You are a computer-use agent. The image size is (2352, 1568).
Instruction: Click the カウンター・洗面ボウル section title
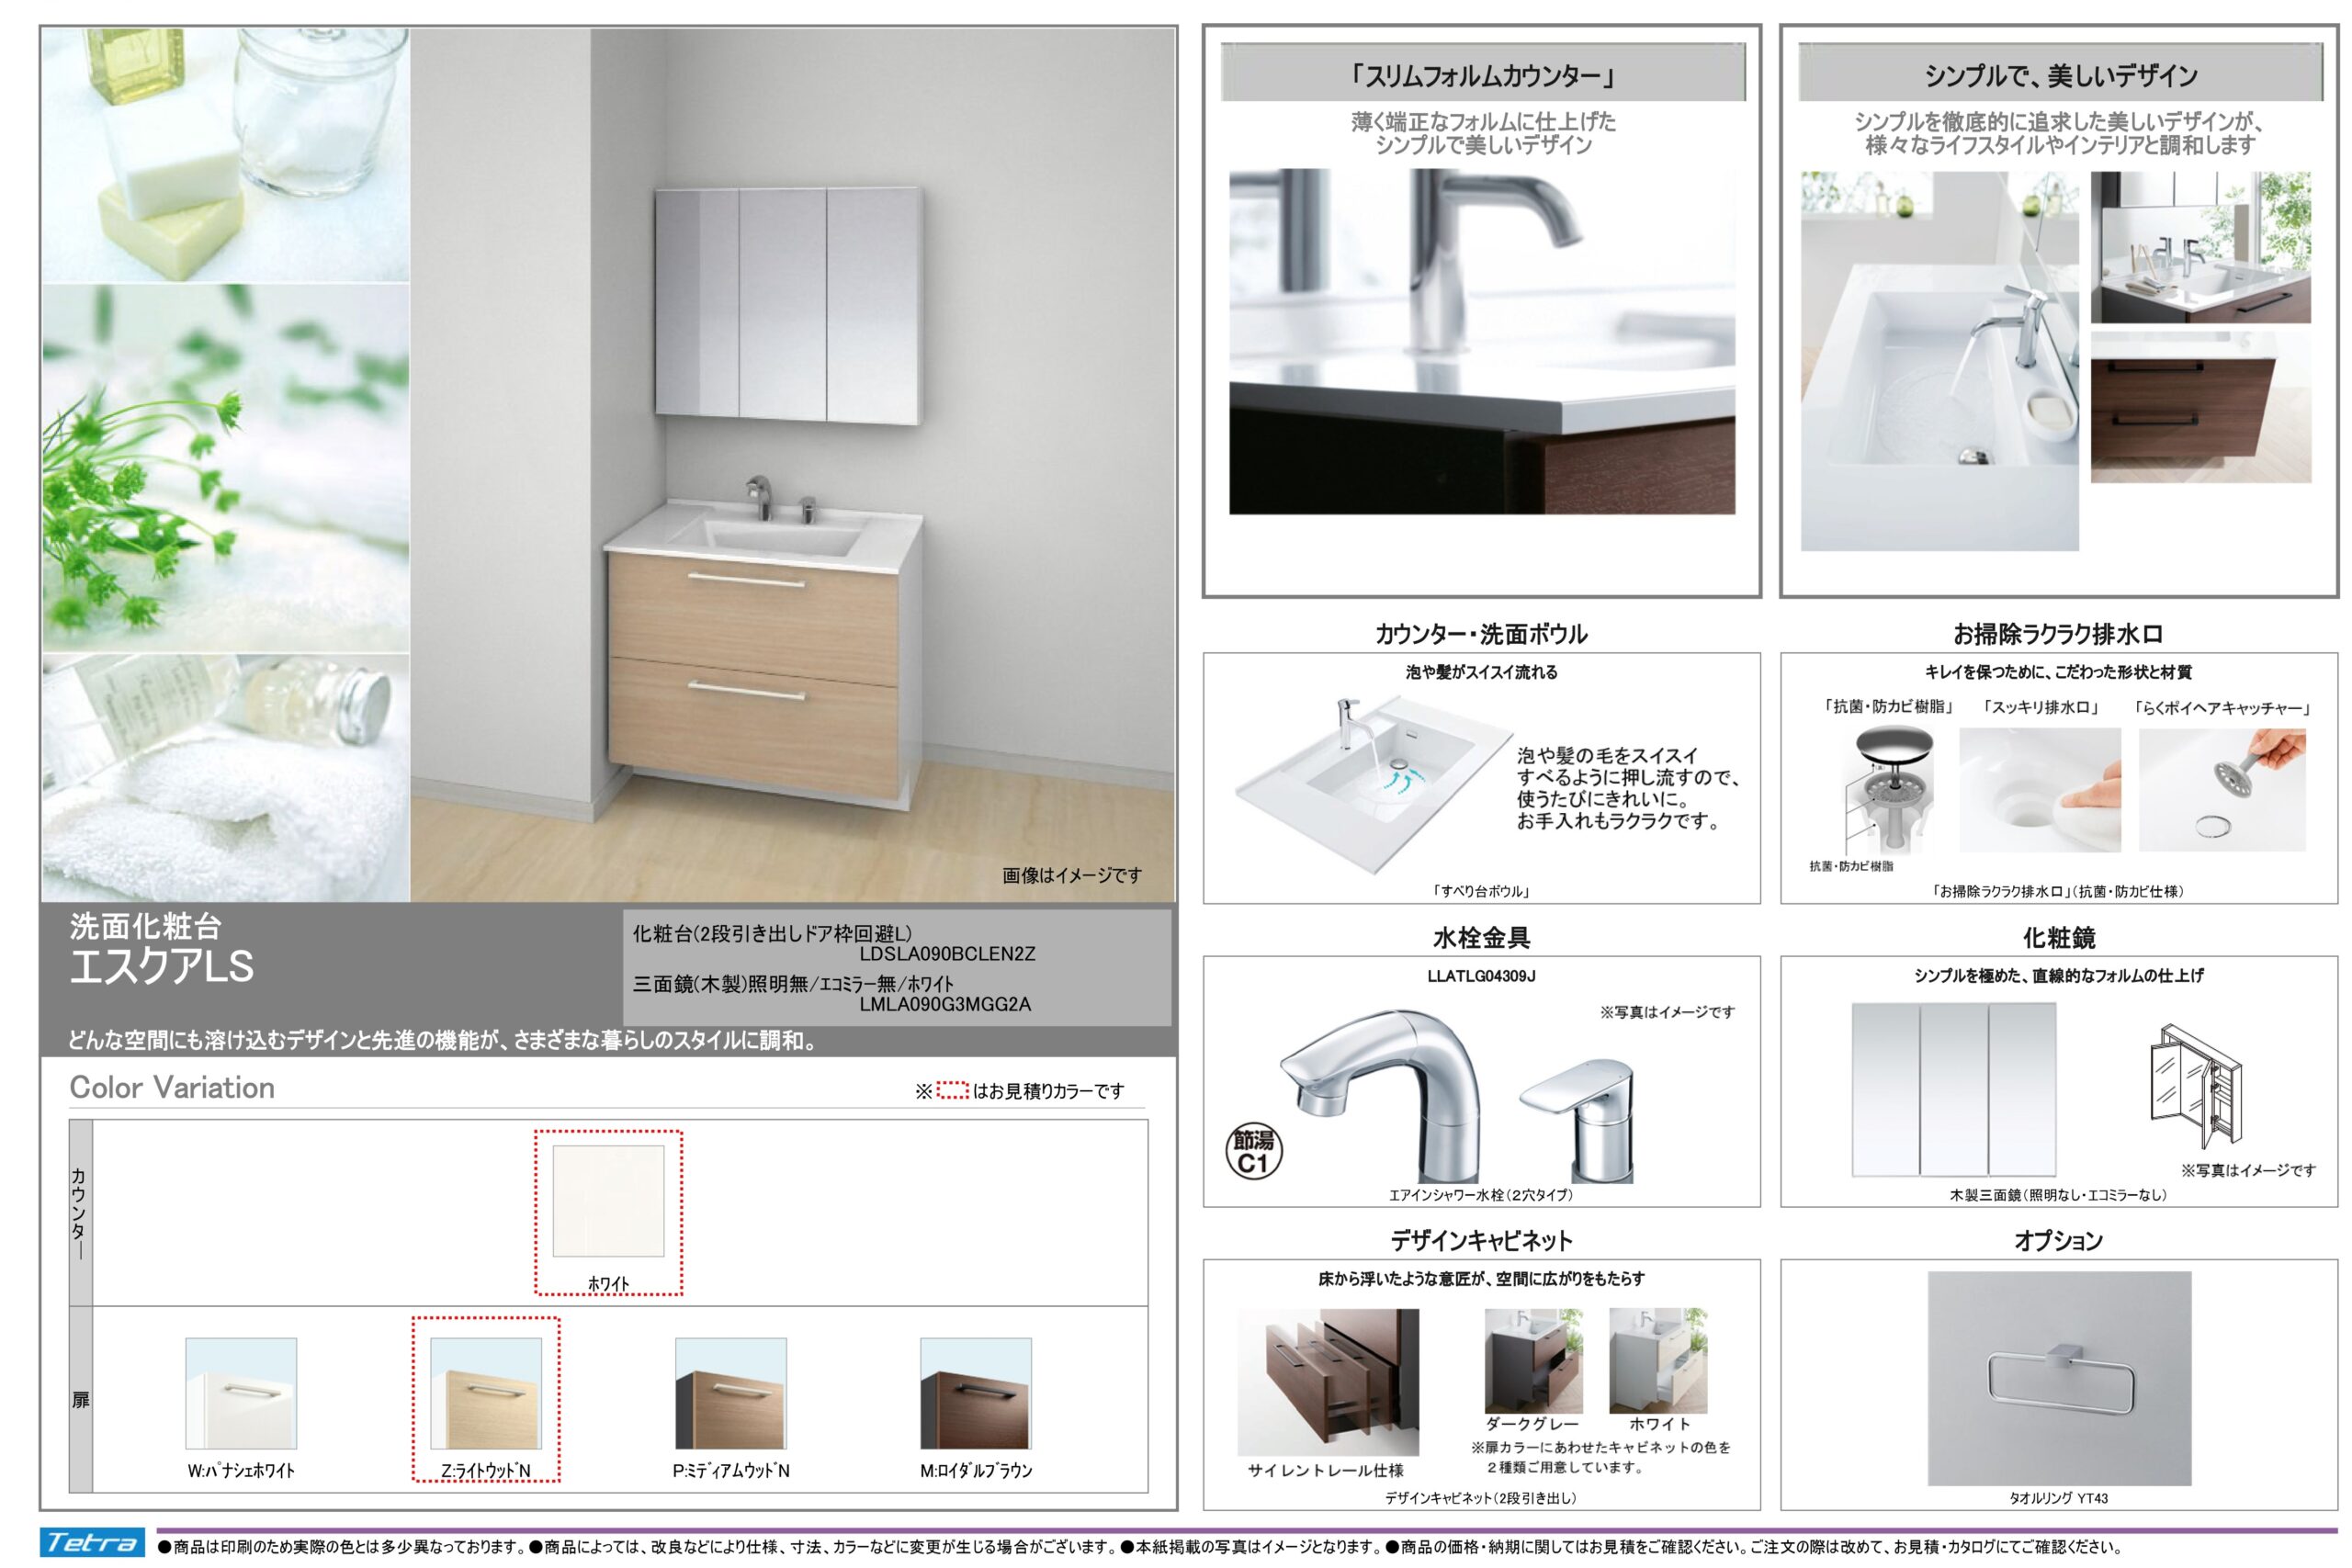(1482, 633)
